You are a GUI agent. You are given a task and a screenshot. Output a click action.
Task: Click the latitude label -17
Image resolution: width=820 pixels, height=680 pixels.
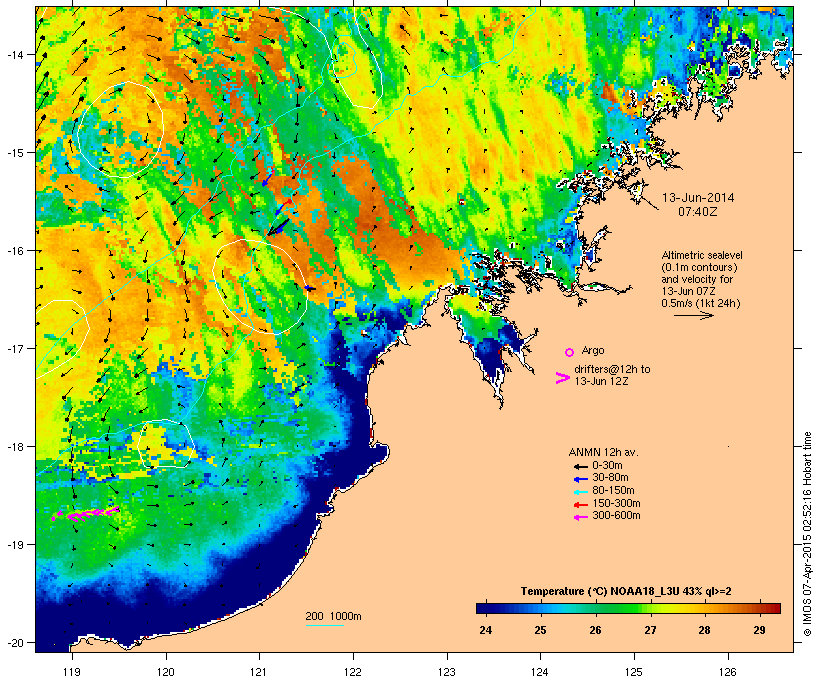pyautogui.click(x=14, y=348)
